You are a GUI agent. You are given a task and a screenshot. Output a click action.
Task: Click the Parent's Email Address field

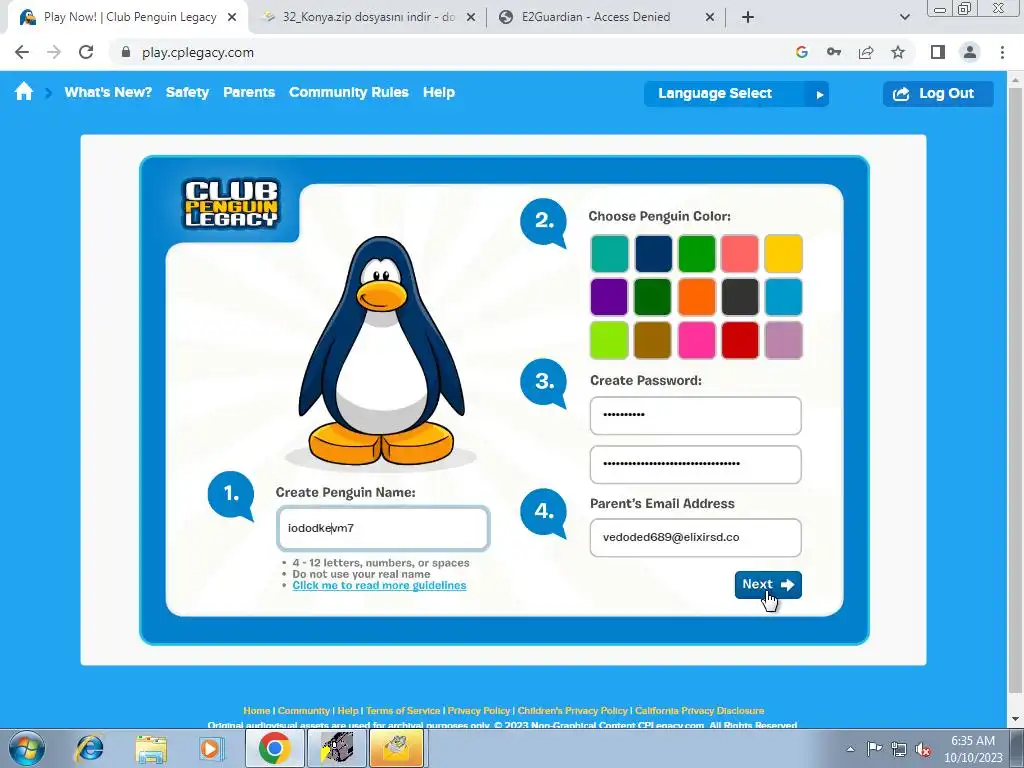pos(696,537)
